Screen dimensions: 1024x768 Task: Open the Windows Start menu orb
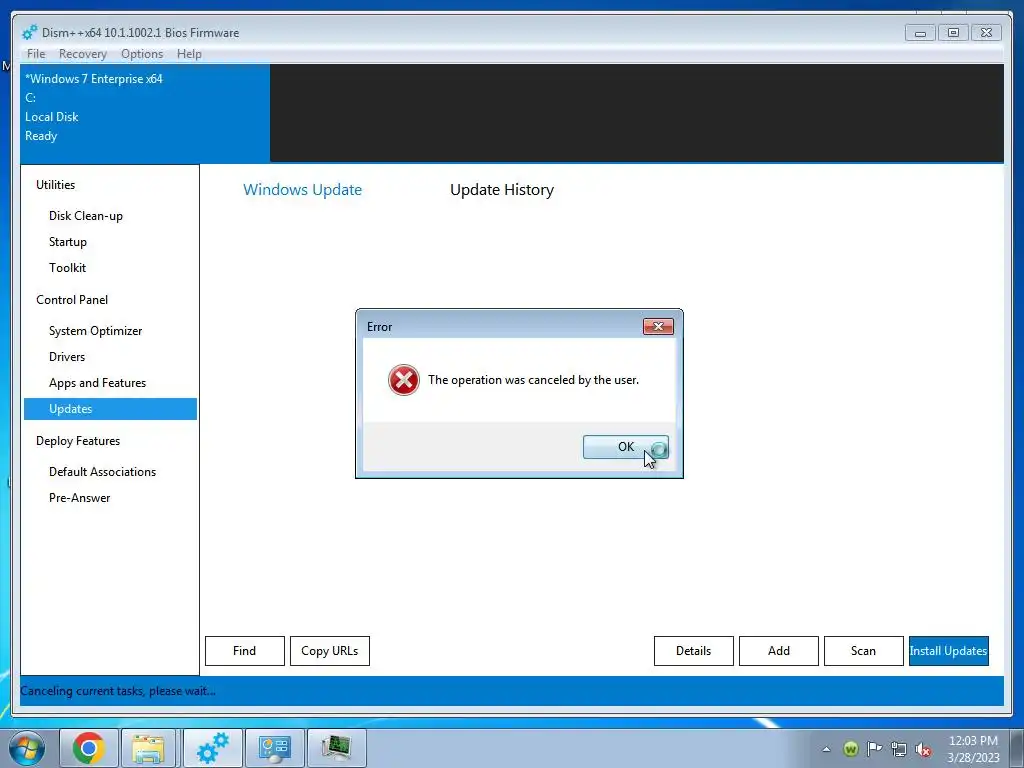27,748
